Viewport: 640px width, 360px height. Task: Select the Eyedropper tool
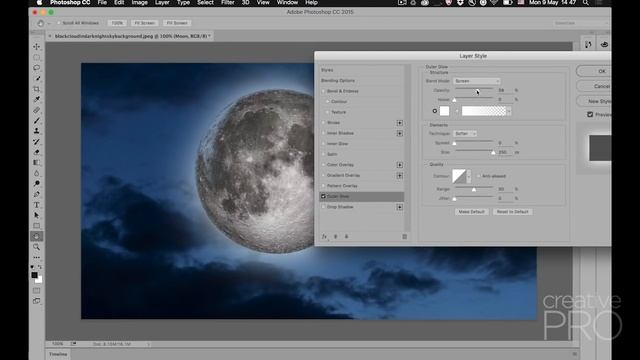point(37,99)
